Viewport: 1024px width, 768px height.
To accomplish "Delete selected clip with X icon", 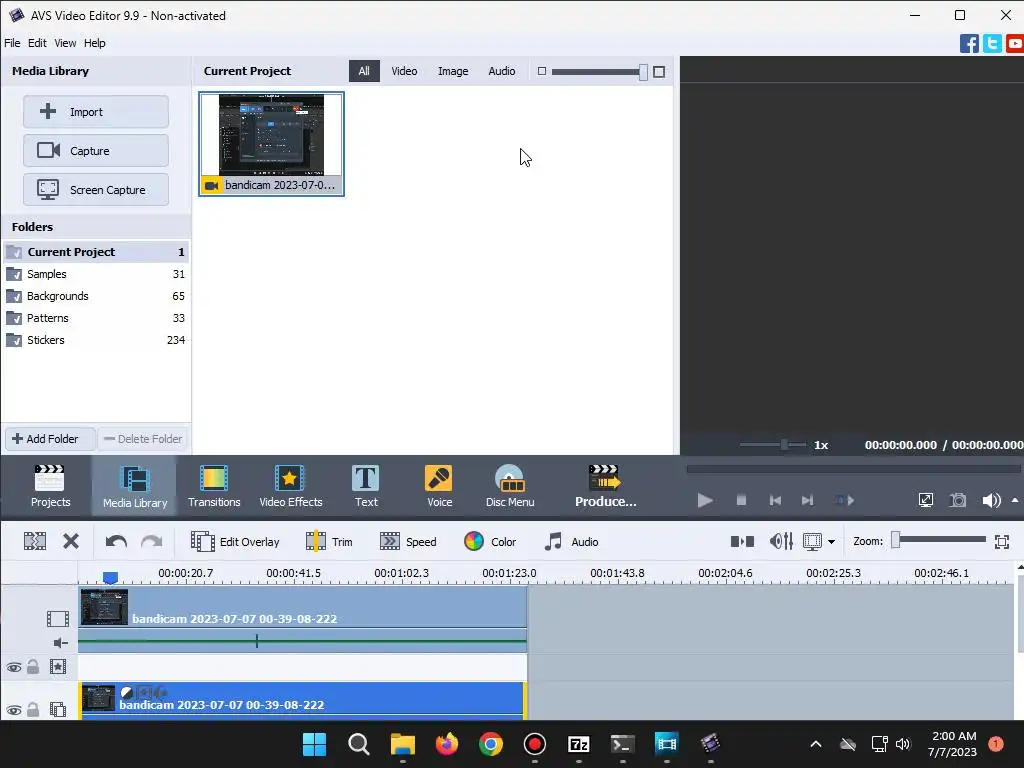I will point(71,541).
